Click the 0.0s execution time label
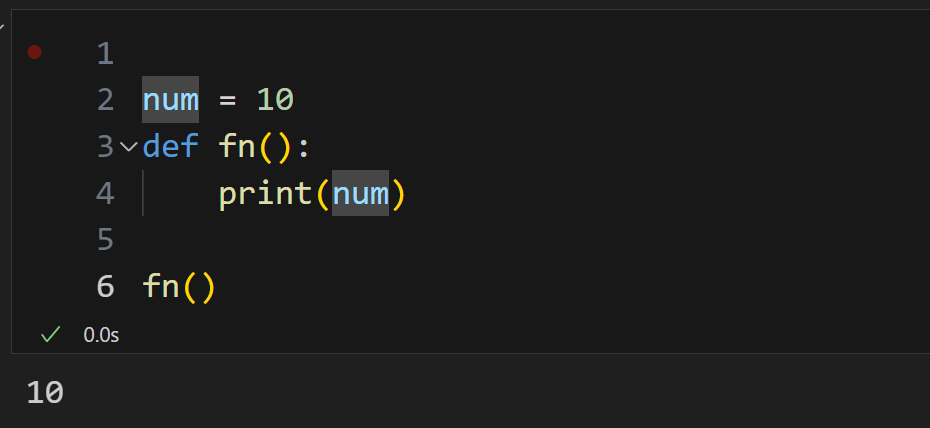The image size is (930, 428). 101,336
